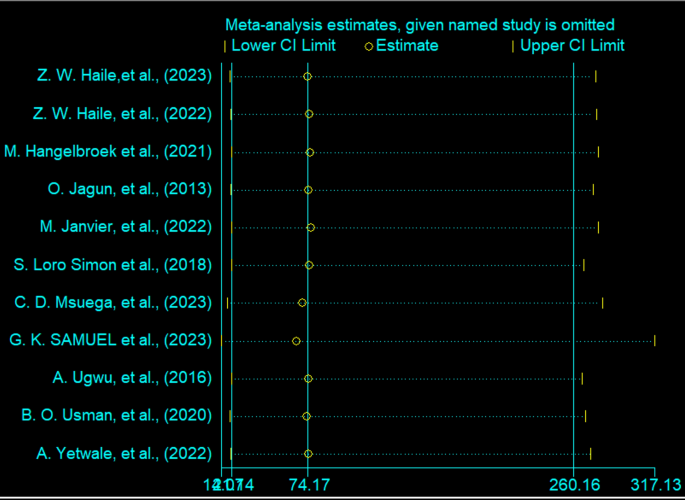Image resolution: width=685 pixels, height=500 pixels.
Task: Click the upper CI tick for Z. W. Haile 2023 row
Action: (595, 76)
